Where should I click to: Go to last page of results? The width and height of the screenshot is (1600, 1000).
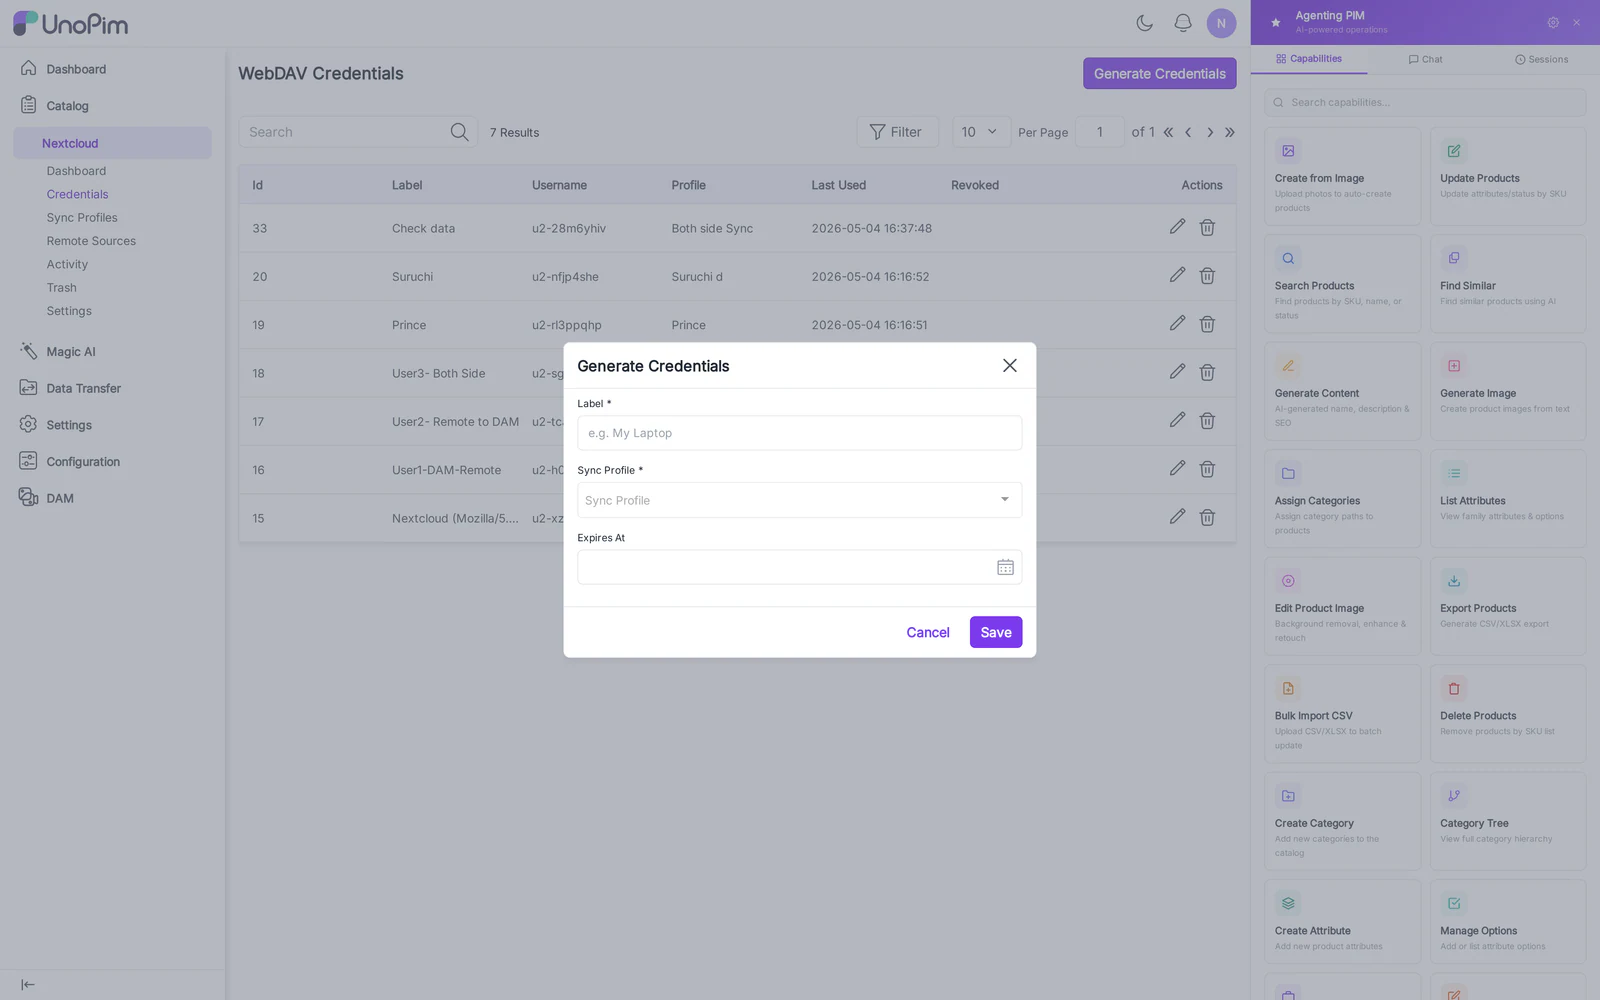(1230, 132)
